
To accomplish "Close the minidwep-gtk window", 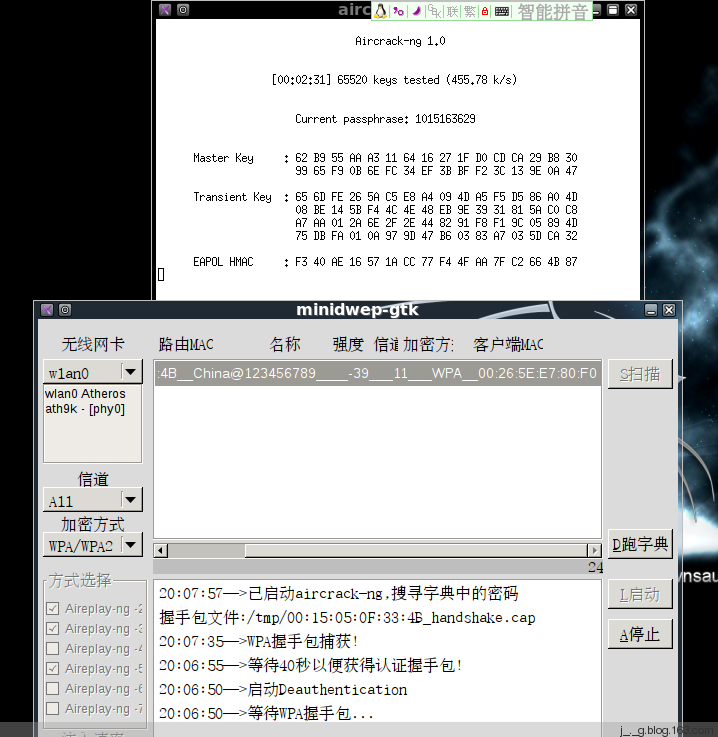I will (669, 310).
